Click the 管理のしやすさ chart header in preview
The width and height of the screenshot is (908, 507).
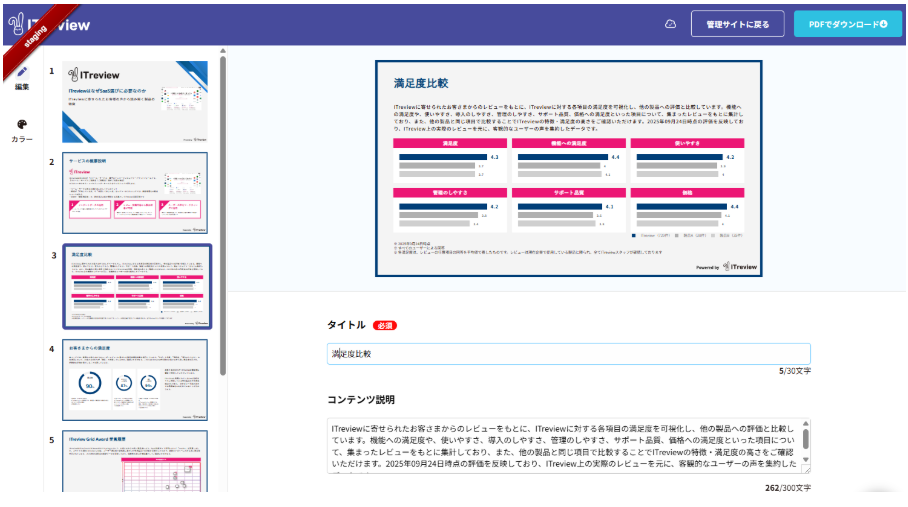[450, 193]
